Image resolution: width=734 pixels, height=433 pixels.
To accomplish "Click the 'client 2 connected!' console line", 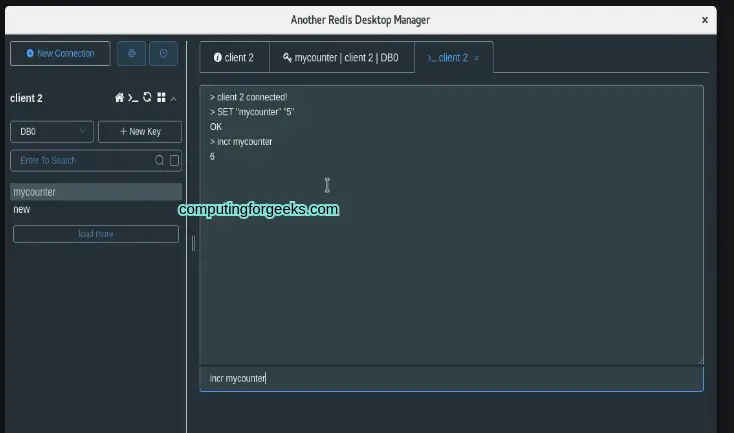I will pyautogui.click(x=249, y=97).
